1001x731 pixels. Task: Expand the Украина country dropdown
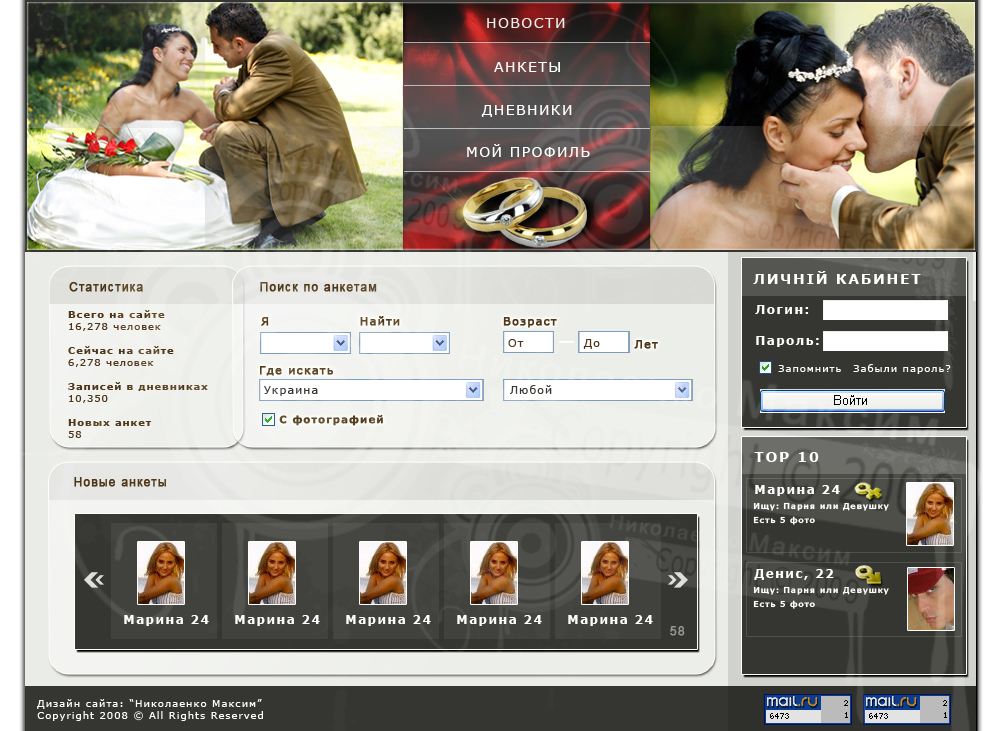(x=371, y=390)
